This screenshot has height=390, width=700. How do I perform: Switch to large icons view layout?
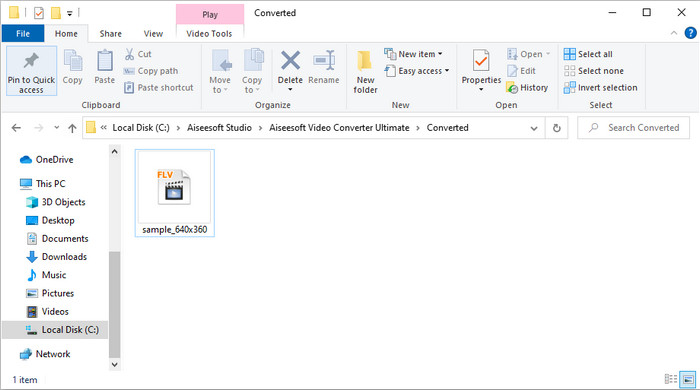pos(688,379)
